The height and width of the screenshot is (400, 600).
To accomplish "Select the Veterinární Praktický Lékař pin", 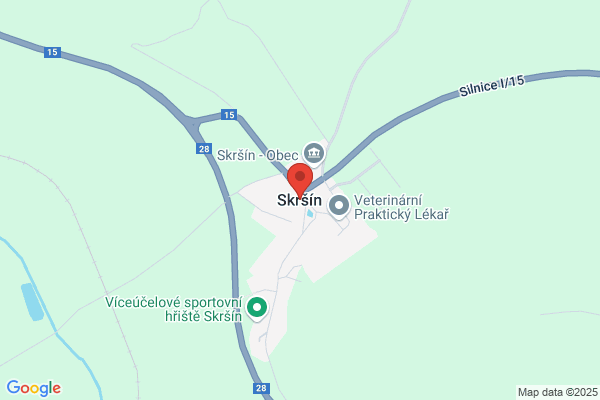I will 339,206.
